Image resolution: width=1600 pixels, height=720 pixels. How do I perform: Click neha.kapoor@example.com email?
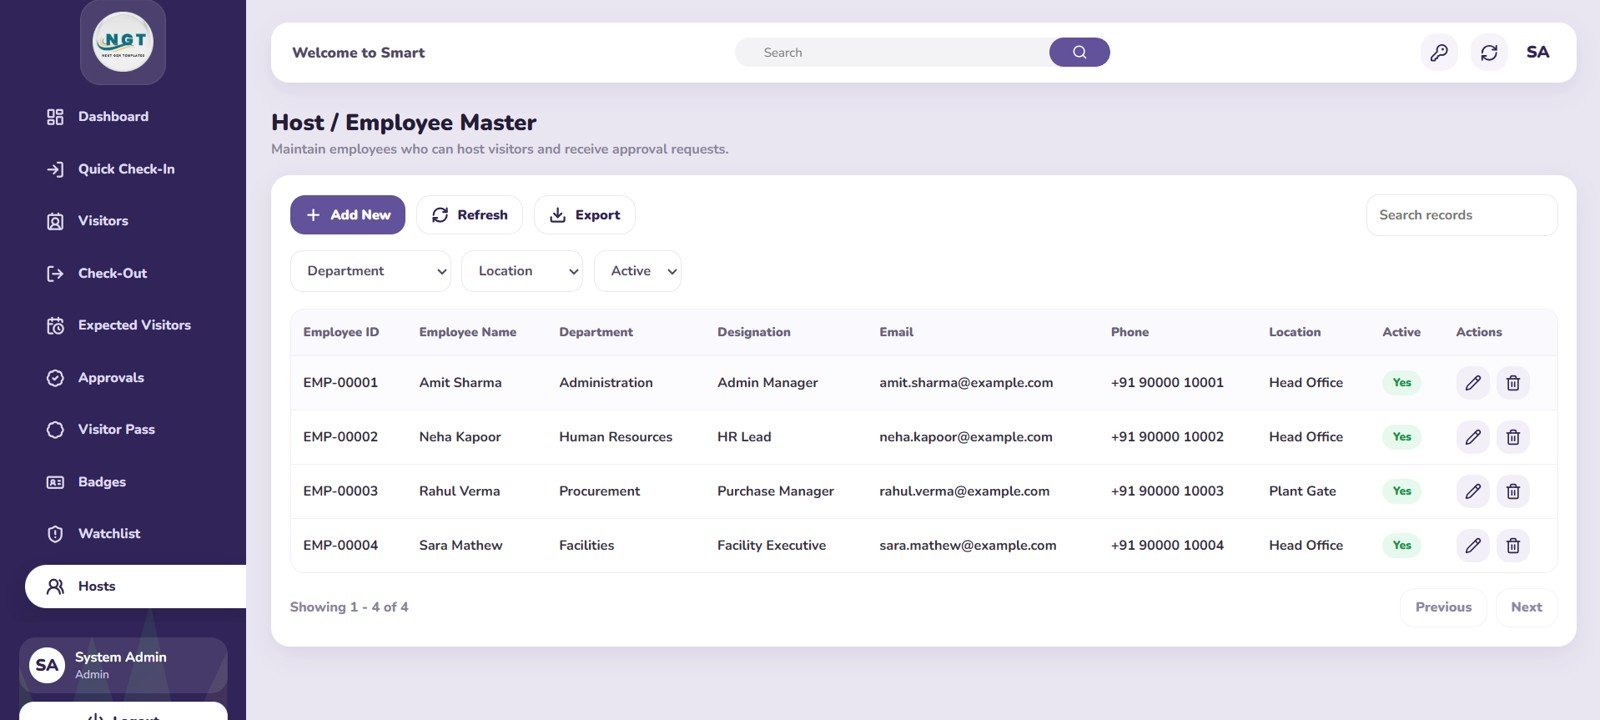coord(966,437)
